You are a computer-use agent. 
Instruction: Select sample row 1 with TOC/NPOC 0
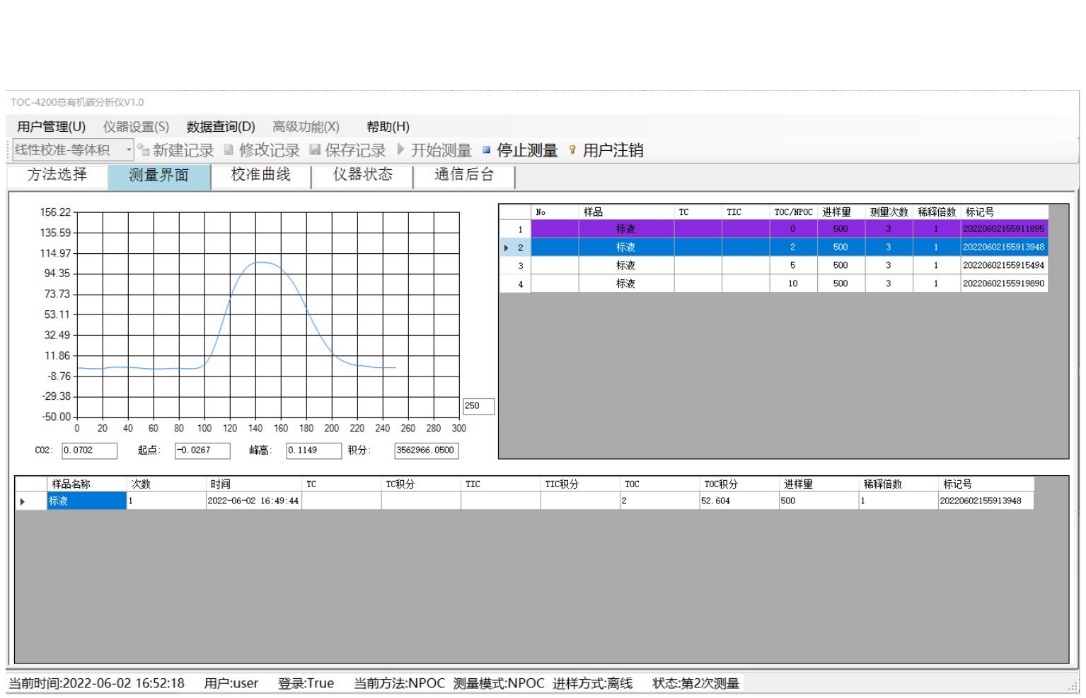pos(774,229)
